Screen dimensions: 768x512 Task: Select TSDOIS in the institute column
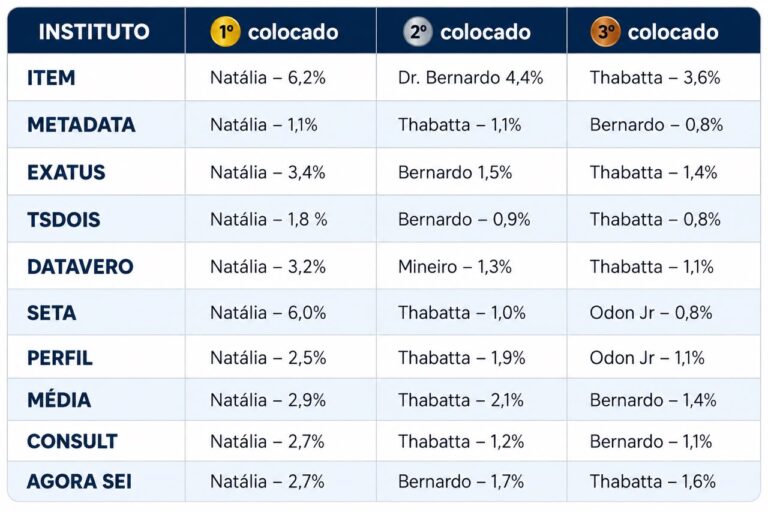pyautogui.click(x=64, y=219)
